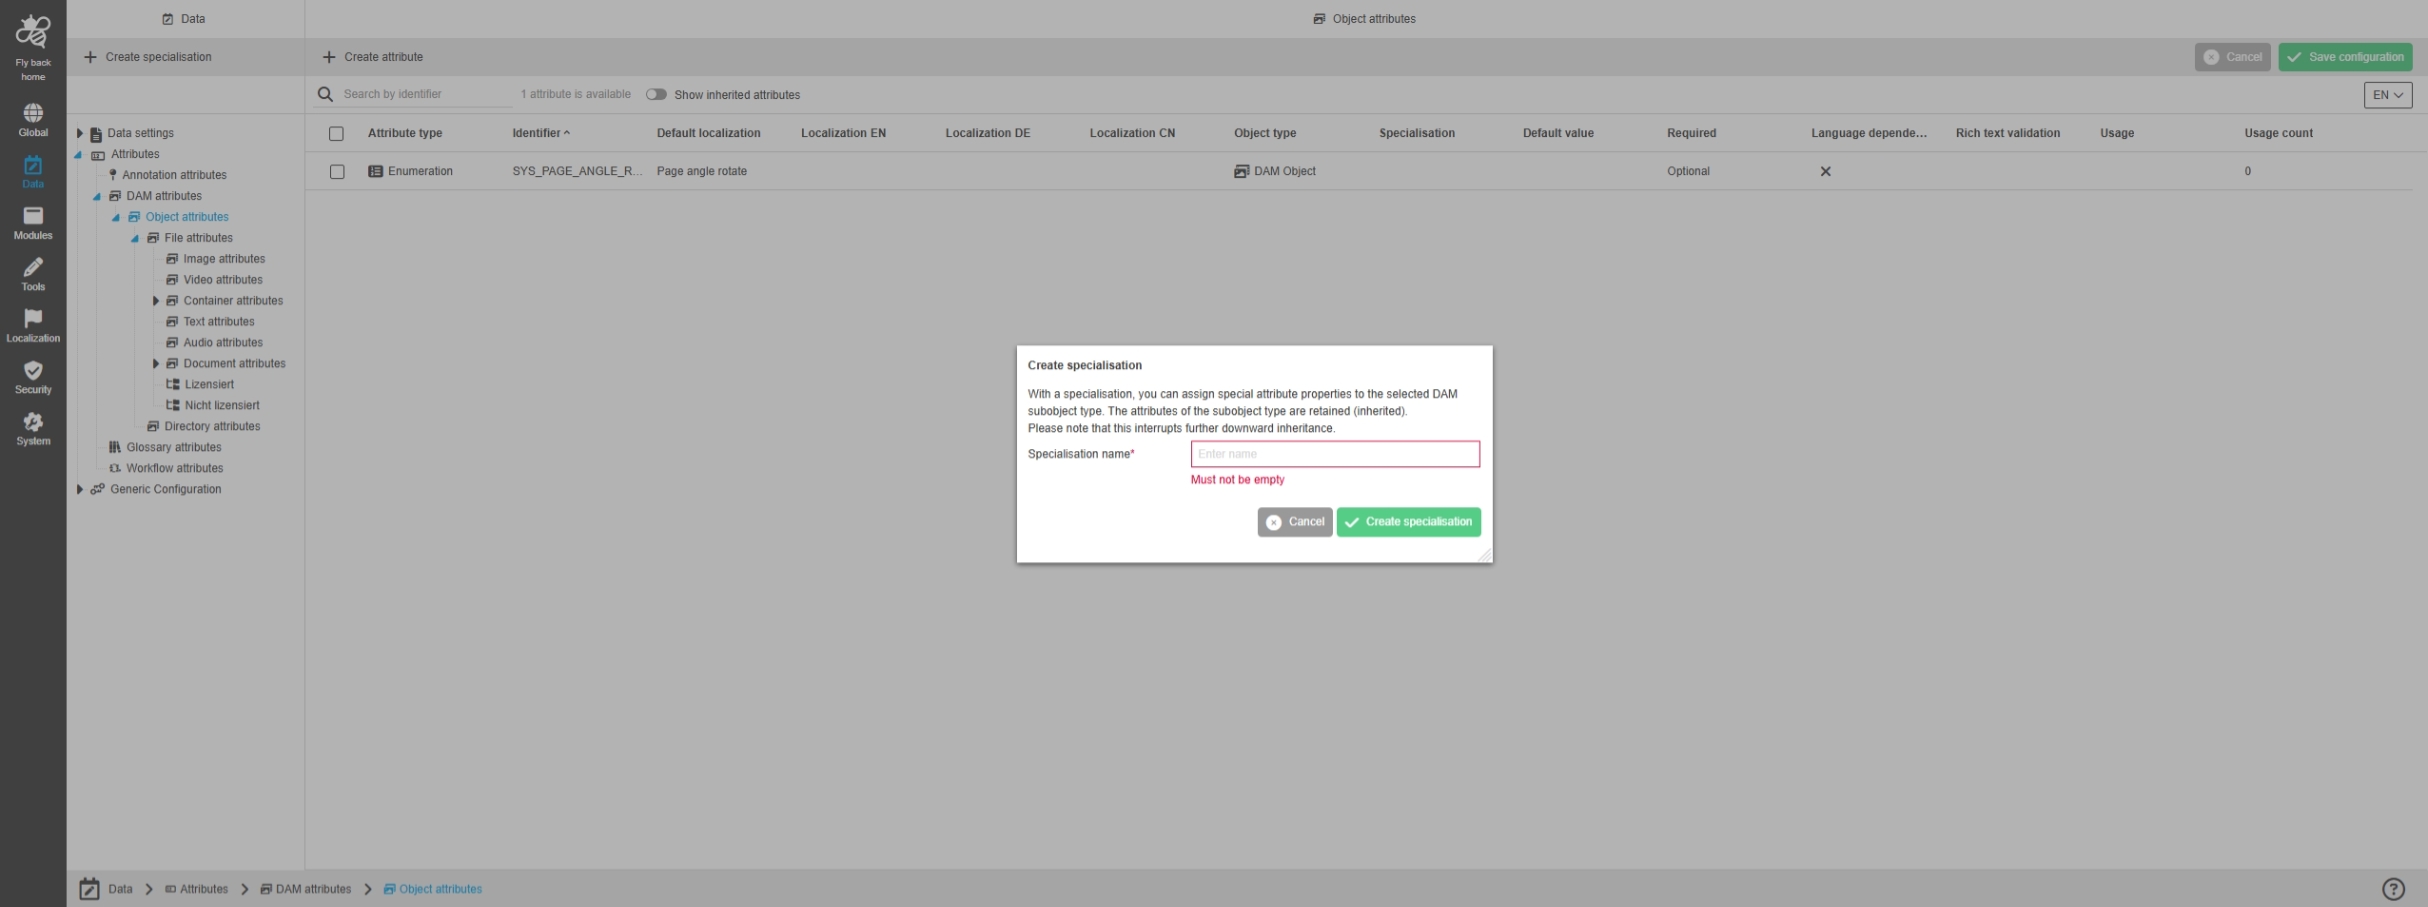This screenshot has height=907, width=2428.
Task: Check the select-all header checkbox
Action: [x=336, y=133]
